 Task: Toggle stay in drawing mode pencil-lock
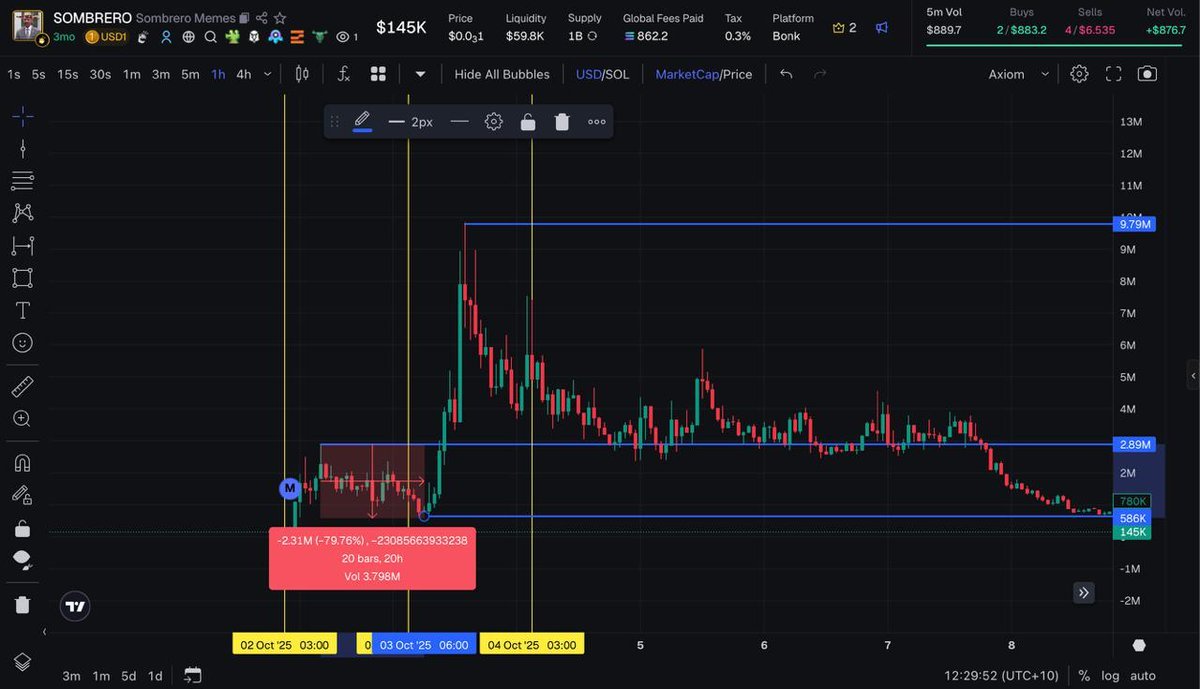tap(22, 494)
